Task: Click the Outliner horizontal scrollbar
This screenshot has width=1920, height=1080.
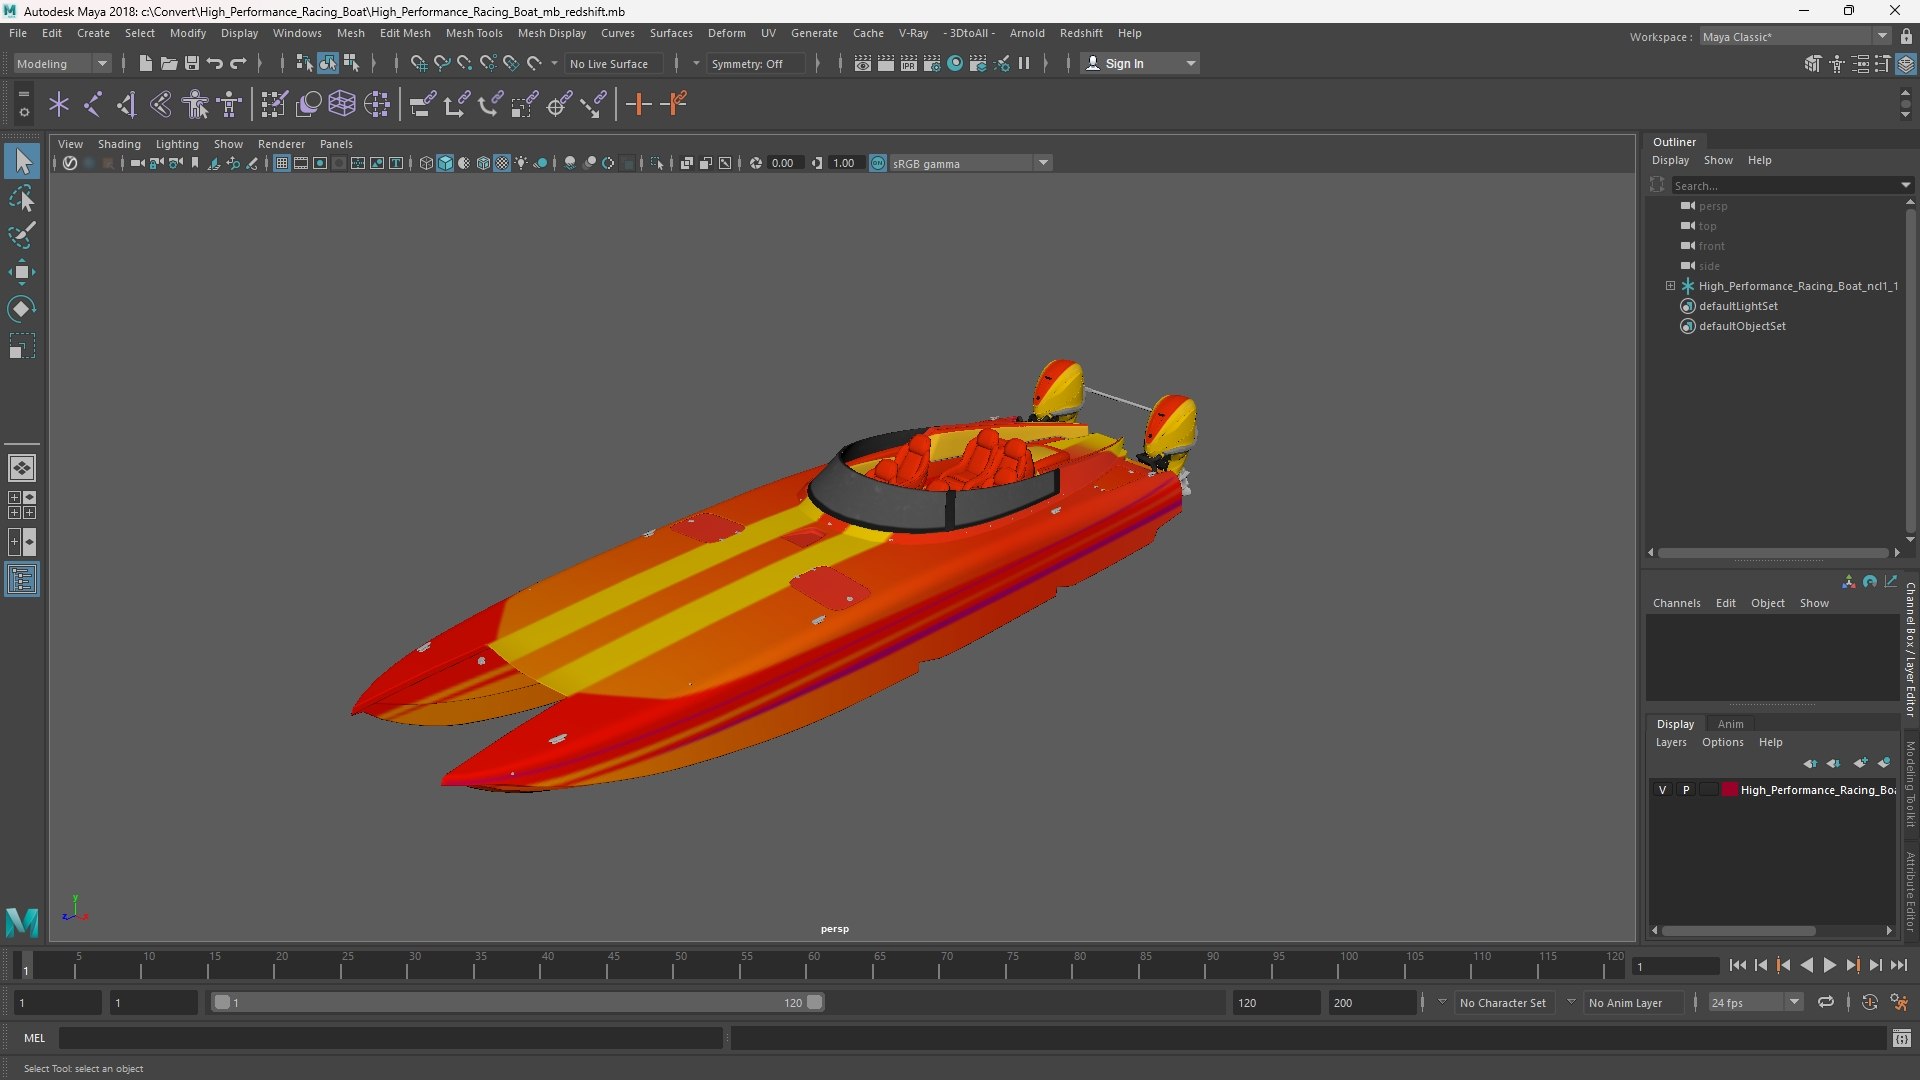Action: coord(1773,552)
